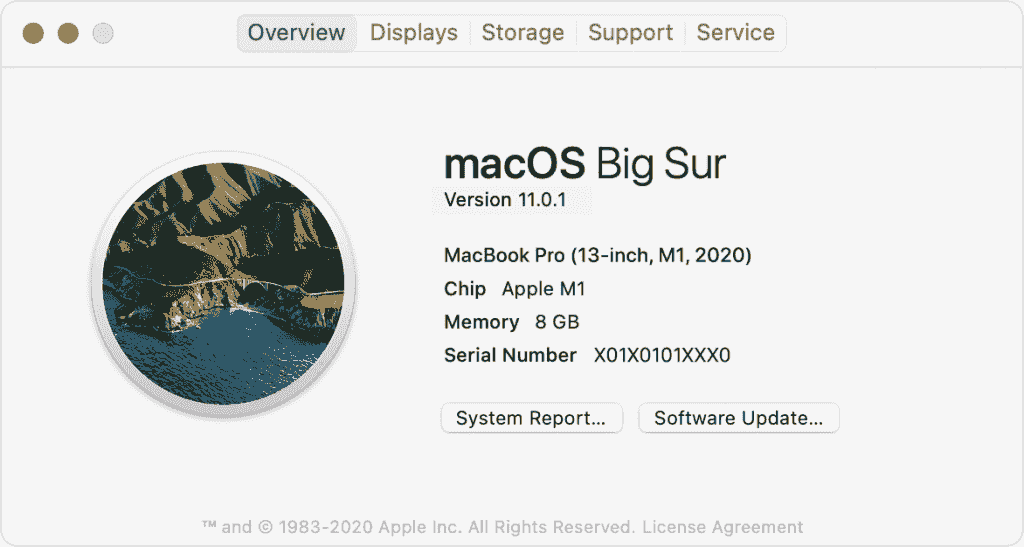The image size is (1024, 547).
Task: Click the macOS Big Sur wallpaper icon
Action: click(223, 283)
